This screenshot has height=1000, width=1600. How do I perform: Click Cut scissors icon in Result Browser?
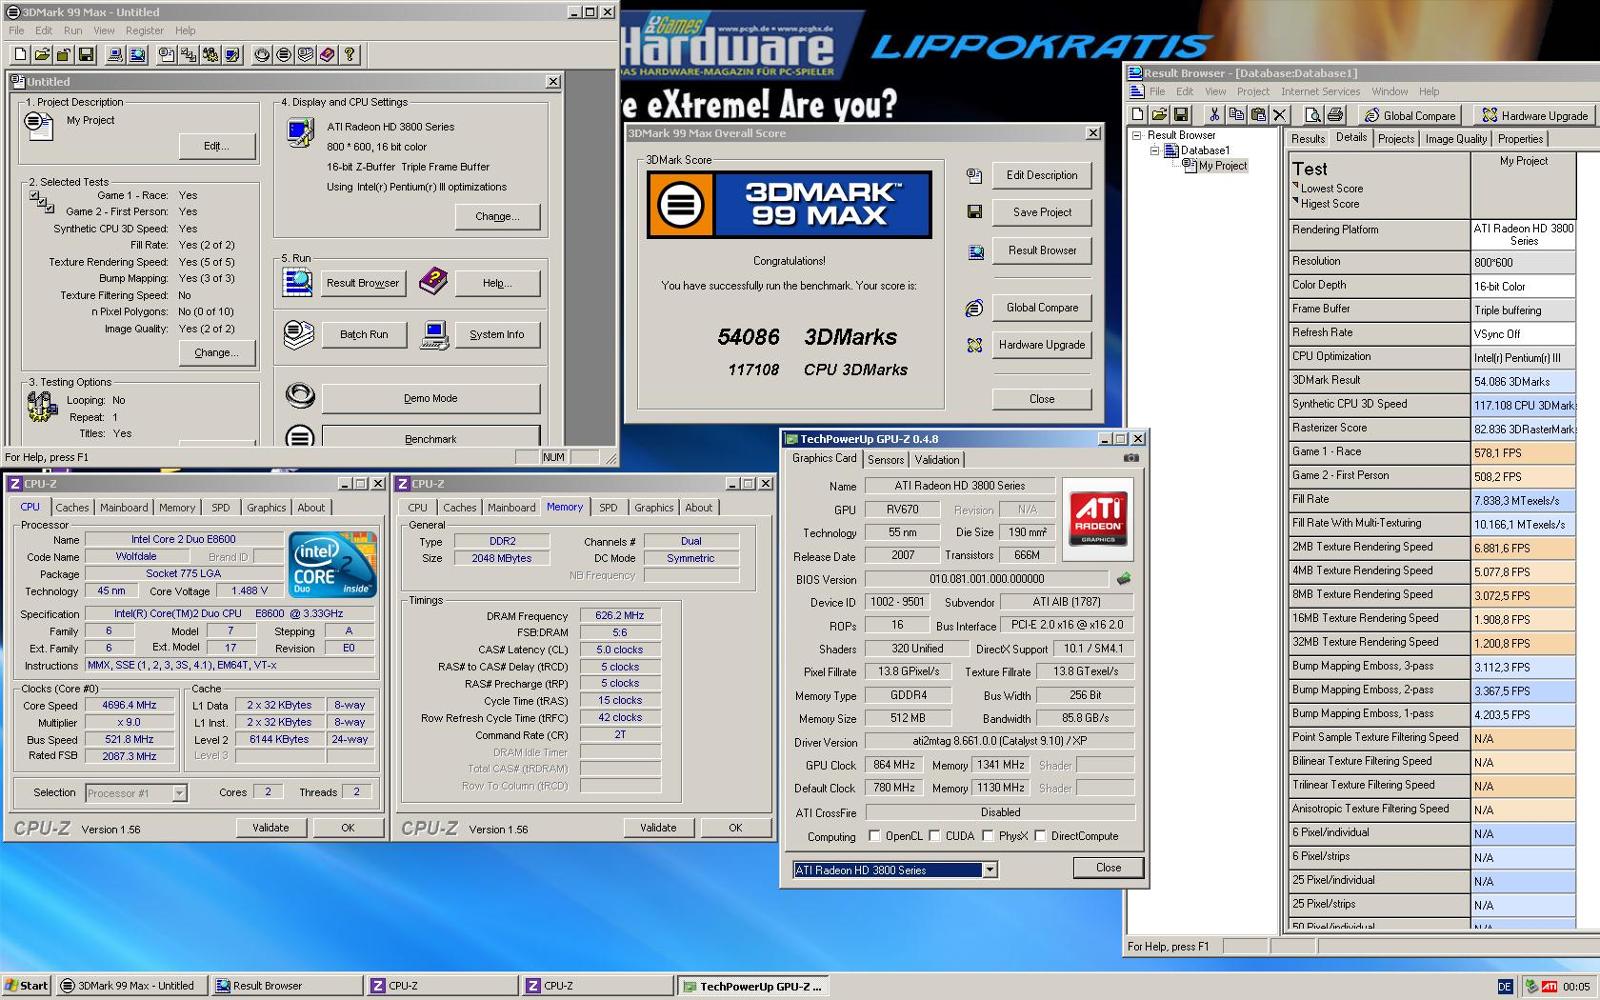[1214, 115]
